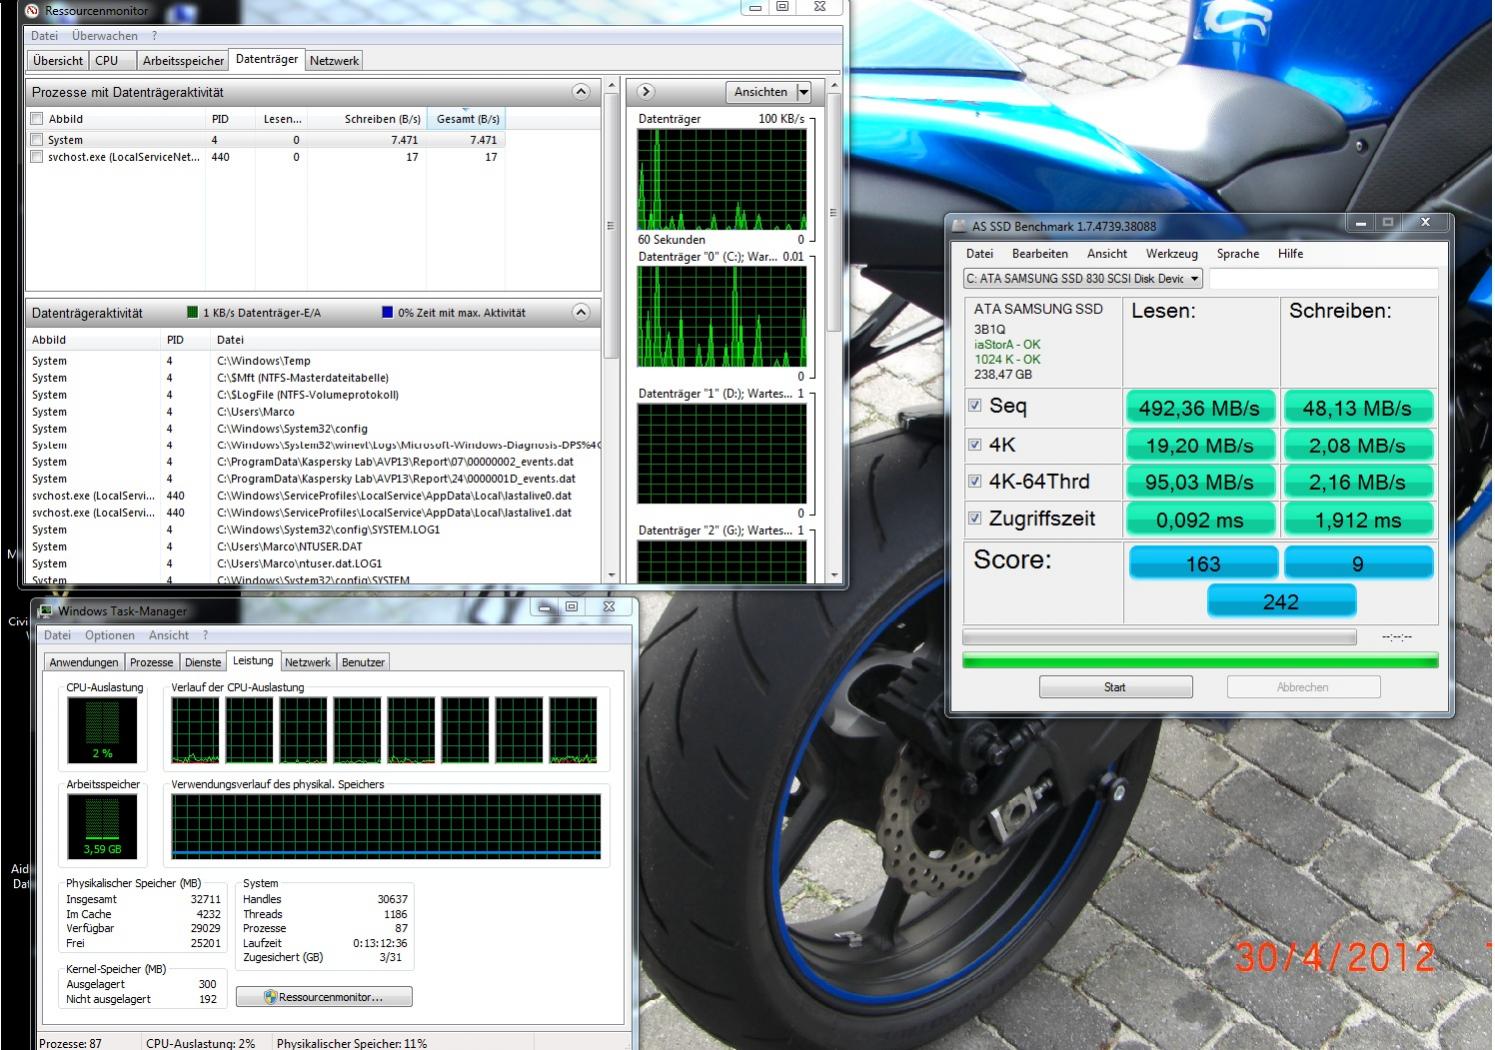Click the green Datenträger-E/A legend square
Viewport: 1495px width, 1050px height.
point(193,313)
